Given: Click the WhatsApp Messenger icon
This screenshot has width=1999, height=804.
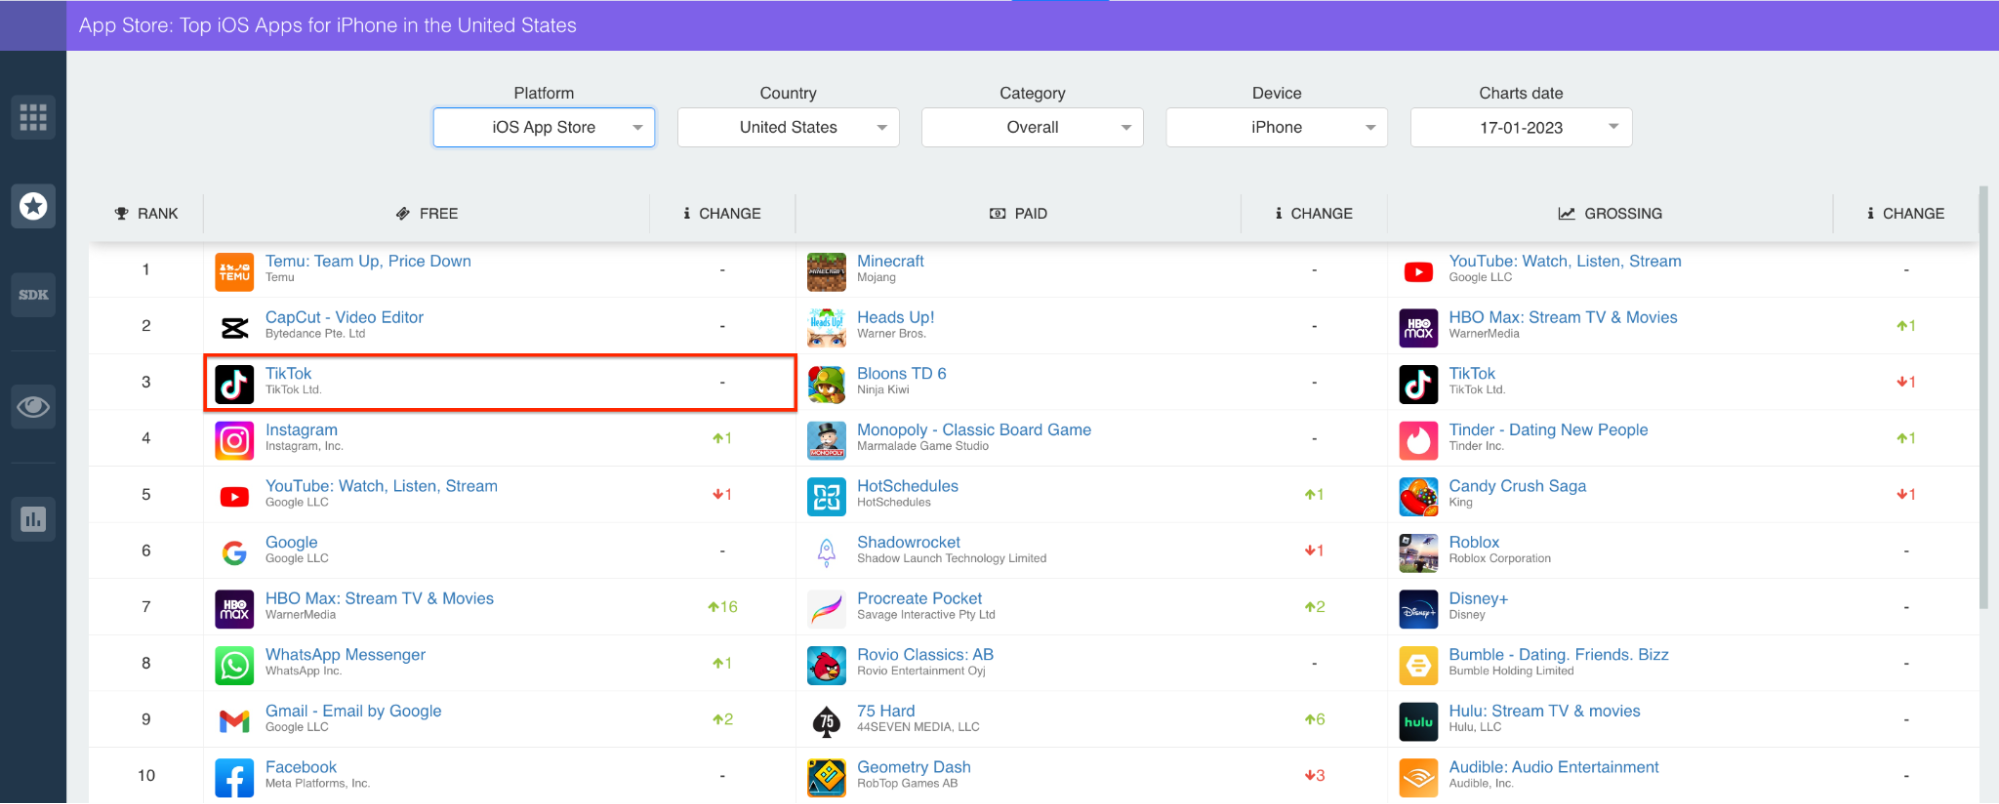Looking at the screenshot, I should [x=234, y=665].
